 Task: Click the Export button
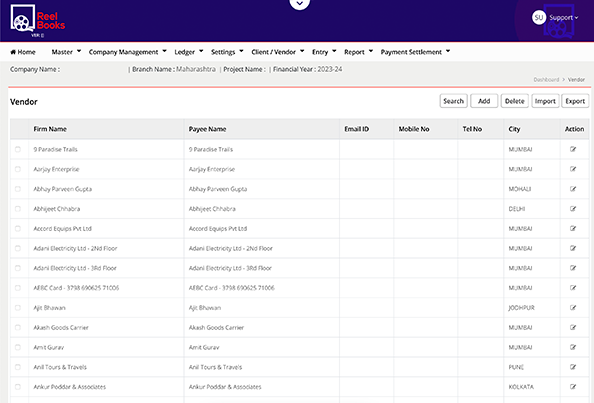[575, 101]
